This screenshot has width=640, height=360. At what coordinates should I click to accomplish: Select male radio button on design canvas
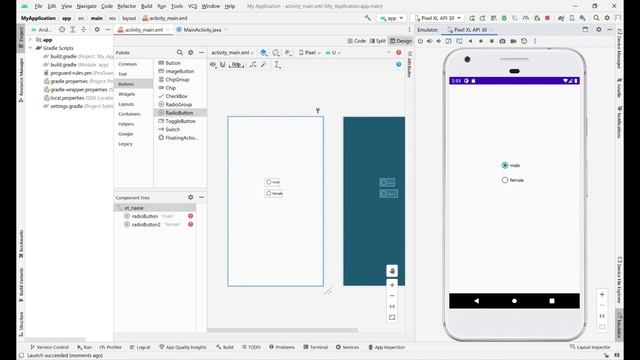[273, 182]
